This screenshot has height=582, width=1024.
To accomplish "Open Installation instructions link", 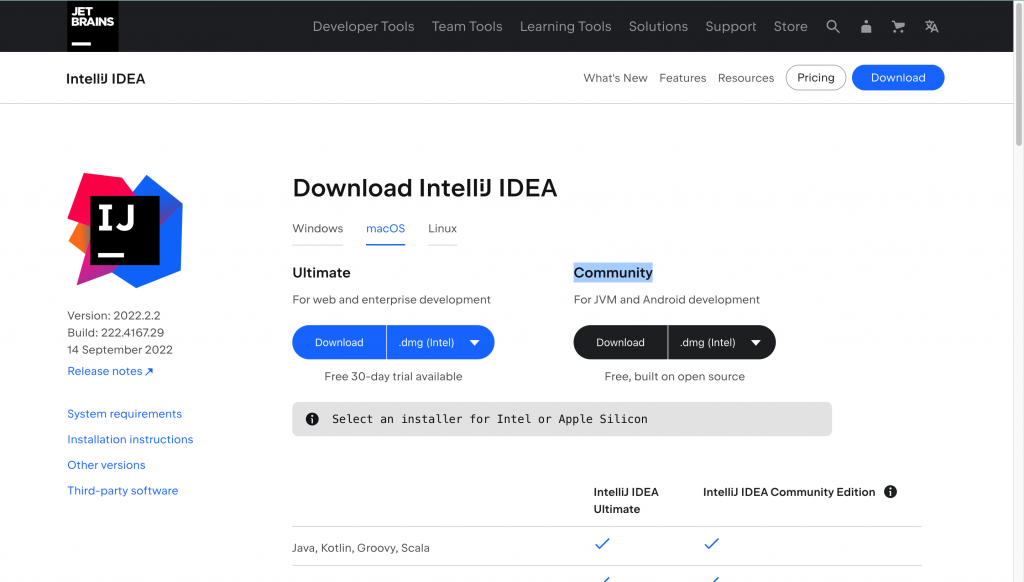I will (130, 439).
